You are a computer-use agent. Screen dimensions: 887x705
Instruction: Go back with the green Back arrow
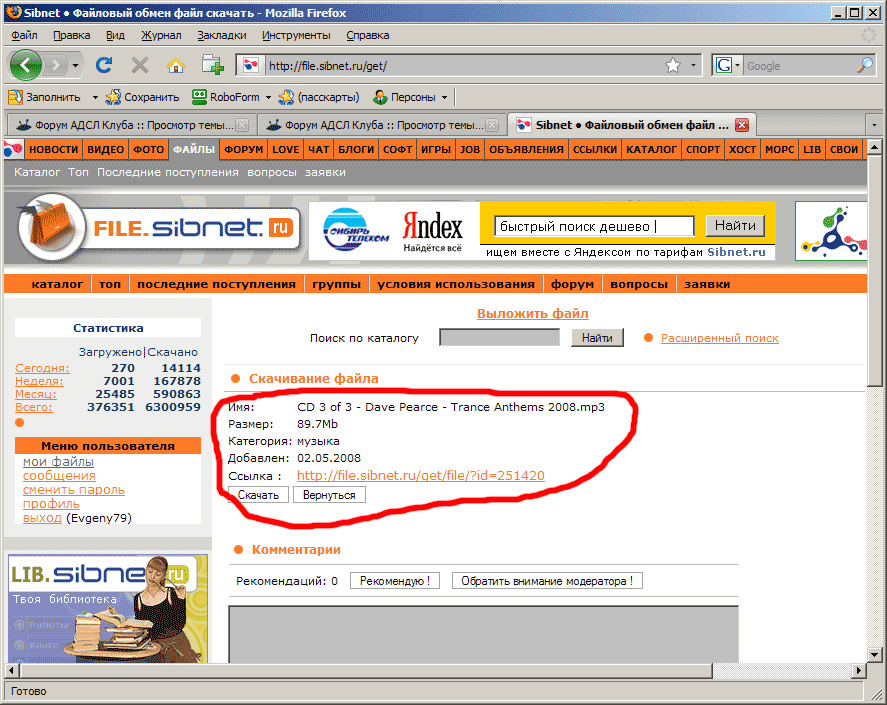point(25,66)
